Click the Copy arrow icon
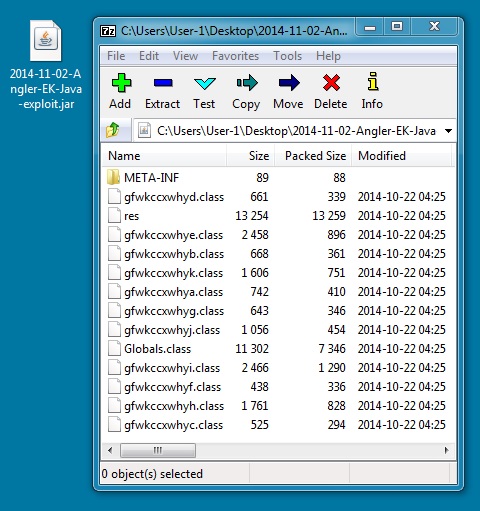This screenshot has height=511, width=480. [247, 83]
